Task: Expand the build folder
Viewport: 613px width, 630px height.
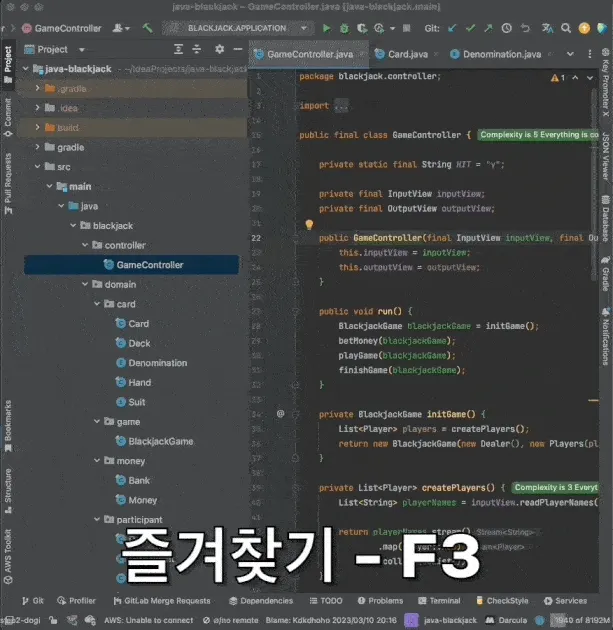Action: 37,127
